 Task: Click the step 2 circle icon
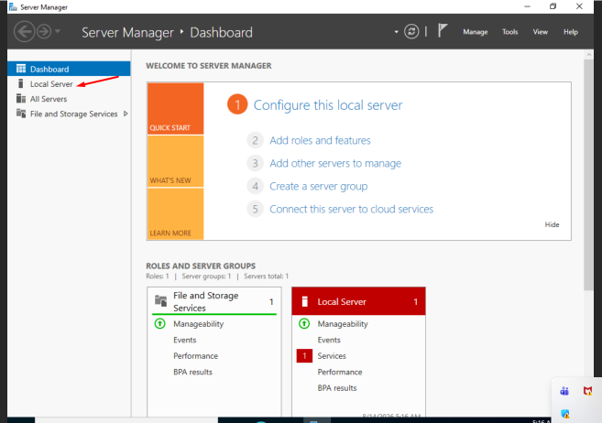tap(255, 140)
